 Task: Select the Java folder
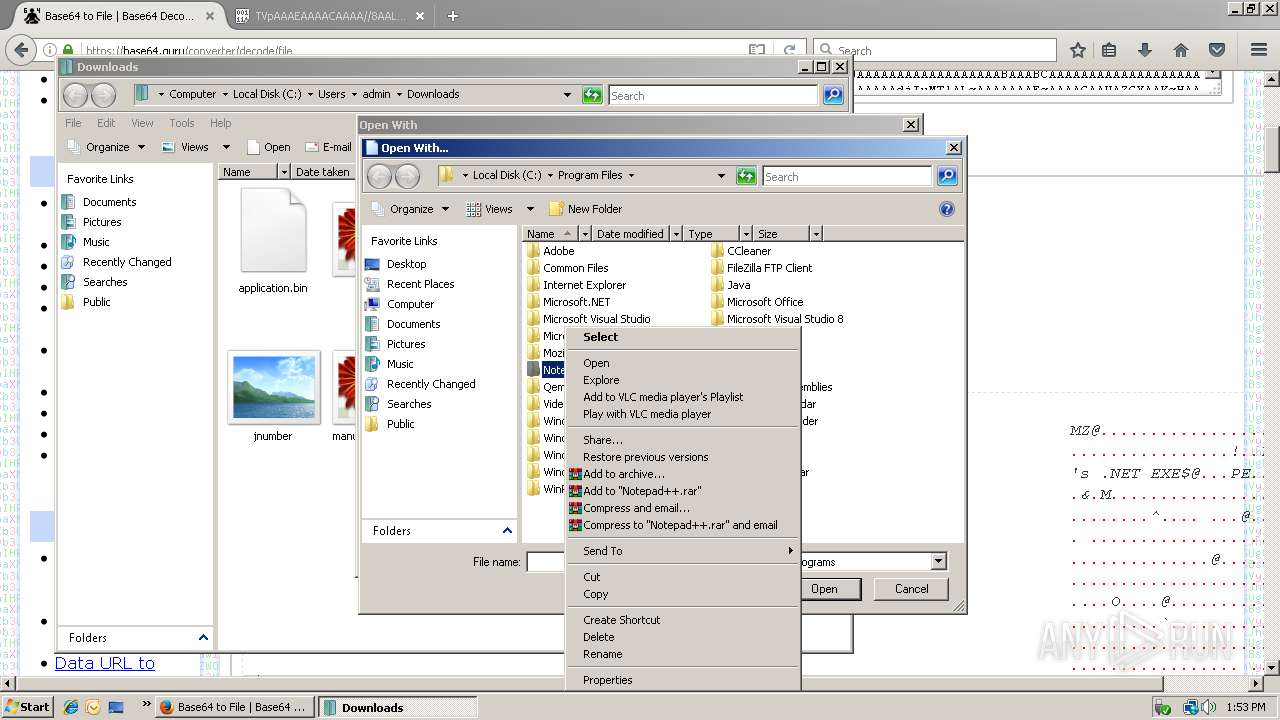(x=730, y=285)
